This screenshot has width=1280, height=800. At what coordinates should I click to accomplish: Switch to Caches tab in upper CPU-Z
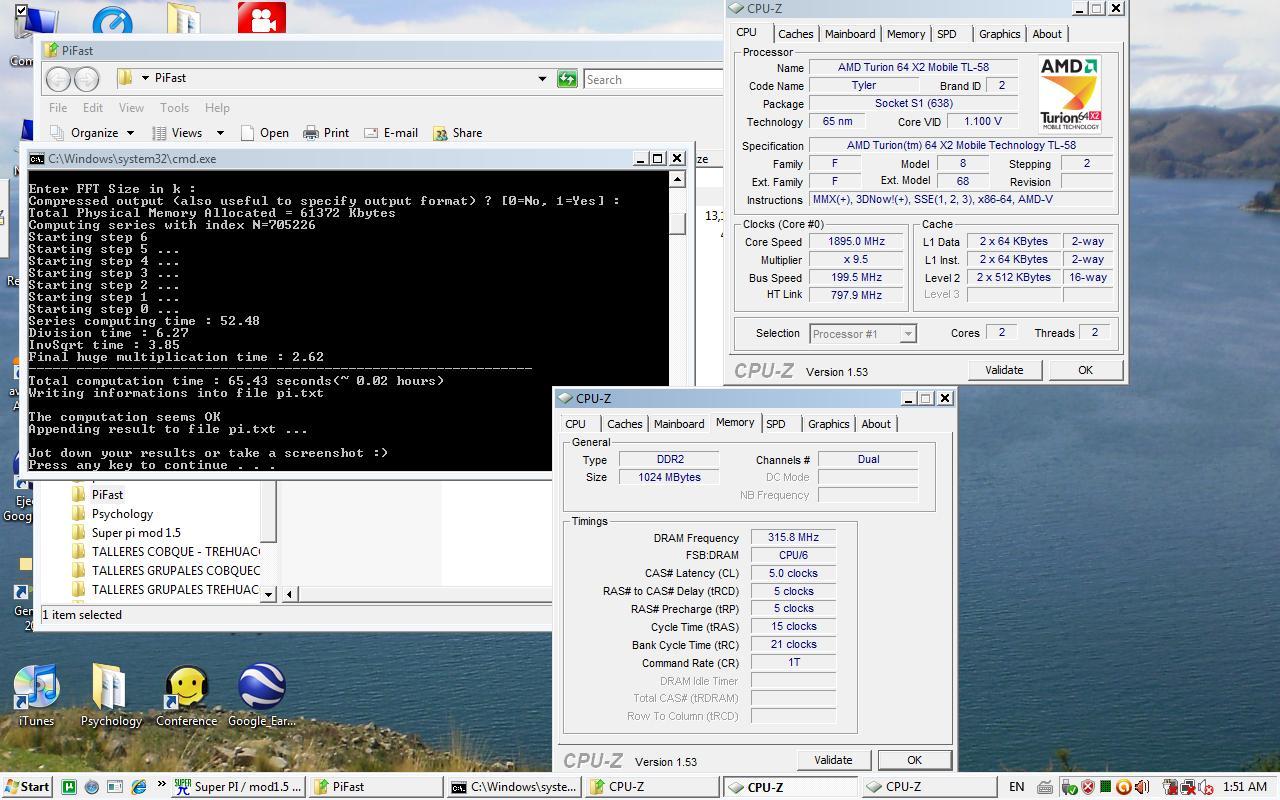tap(796, 34)
